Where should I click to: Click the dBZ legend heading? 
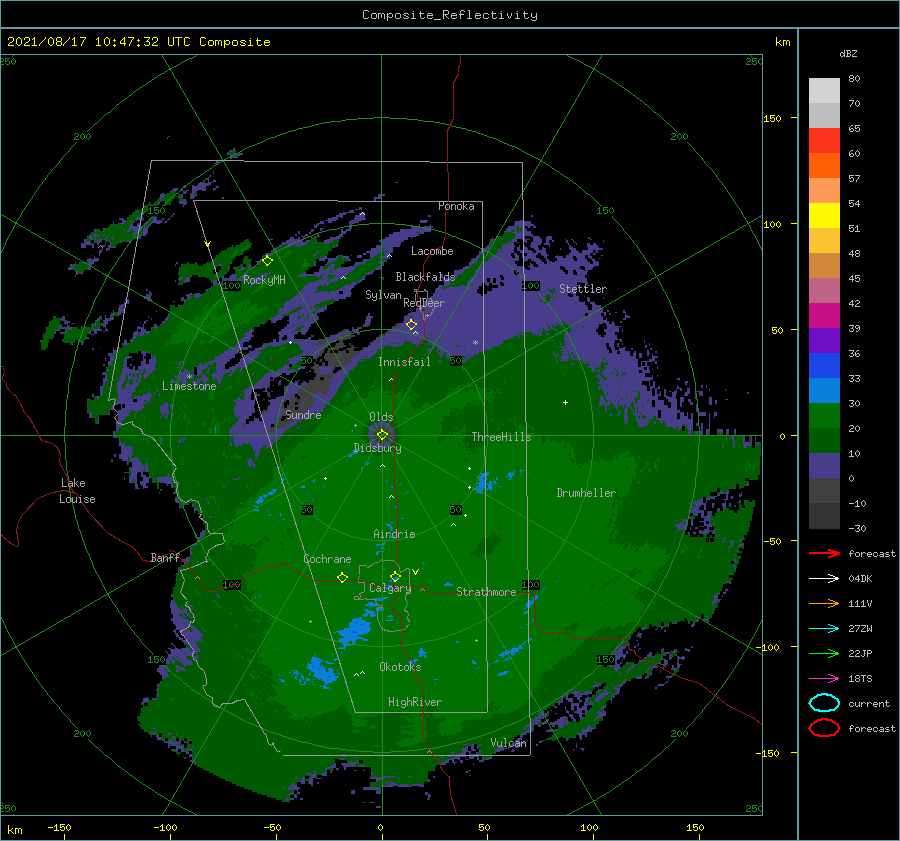(x=848, y=53)
